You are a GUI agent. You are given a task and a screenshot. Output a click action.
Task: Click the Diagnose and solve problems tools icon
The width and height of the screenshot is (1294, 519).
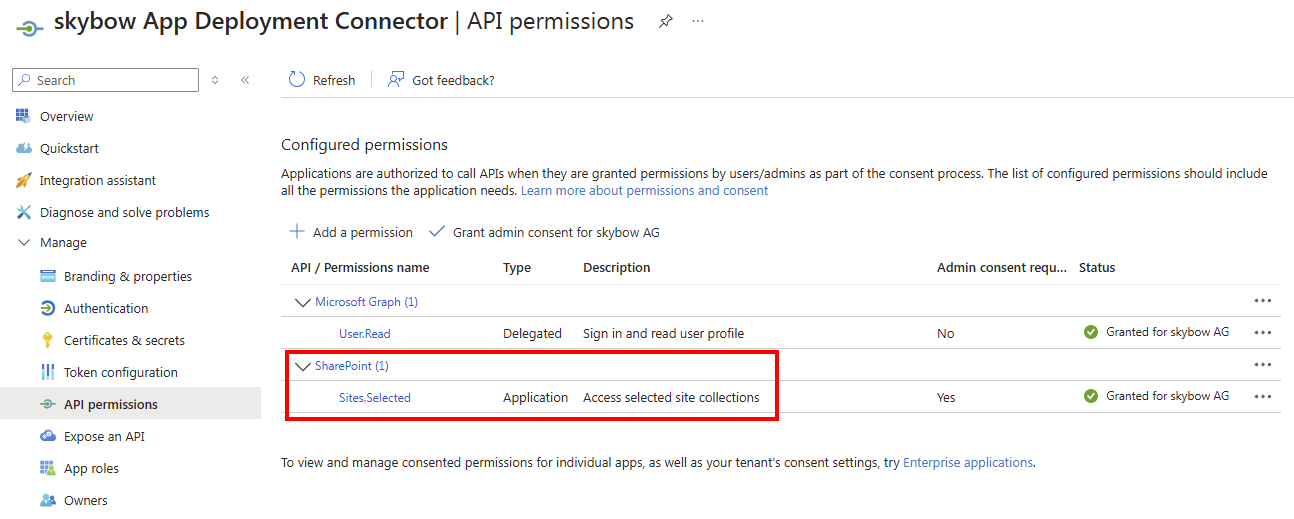(x=24, y=212)
